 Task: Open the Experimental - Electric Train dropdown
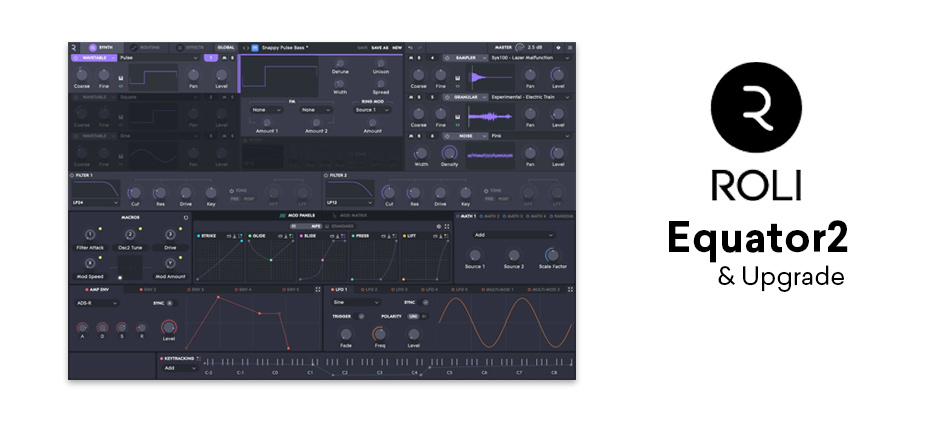(530, 97)
